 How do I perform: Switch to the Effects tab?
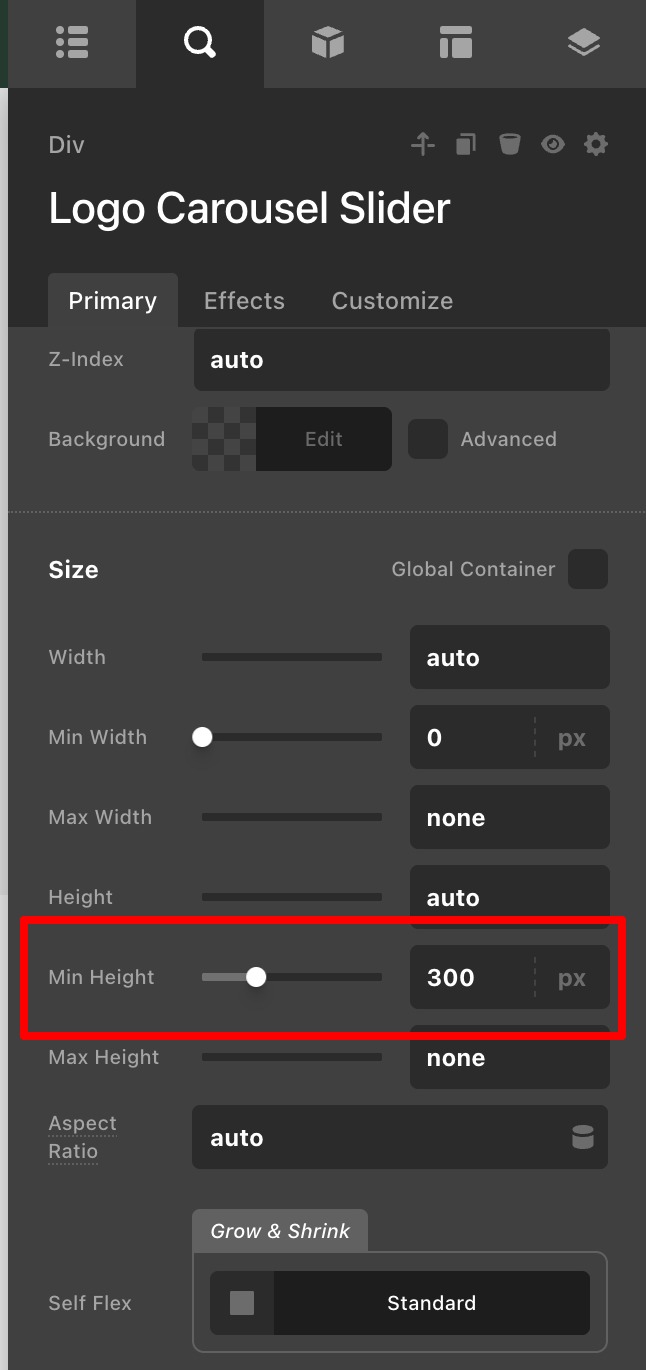[244, 301]
